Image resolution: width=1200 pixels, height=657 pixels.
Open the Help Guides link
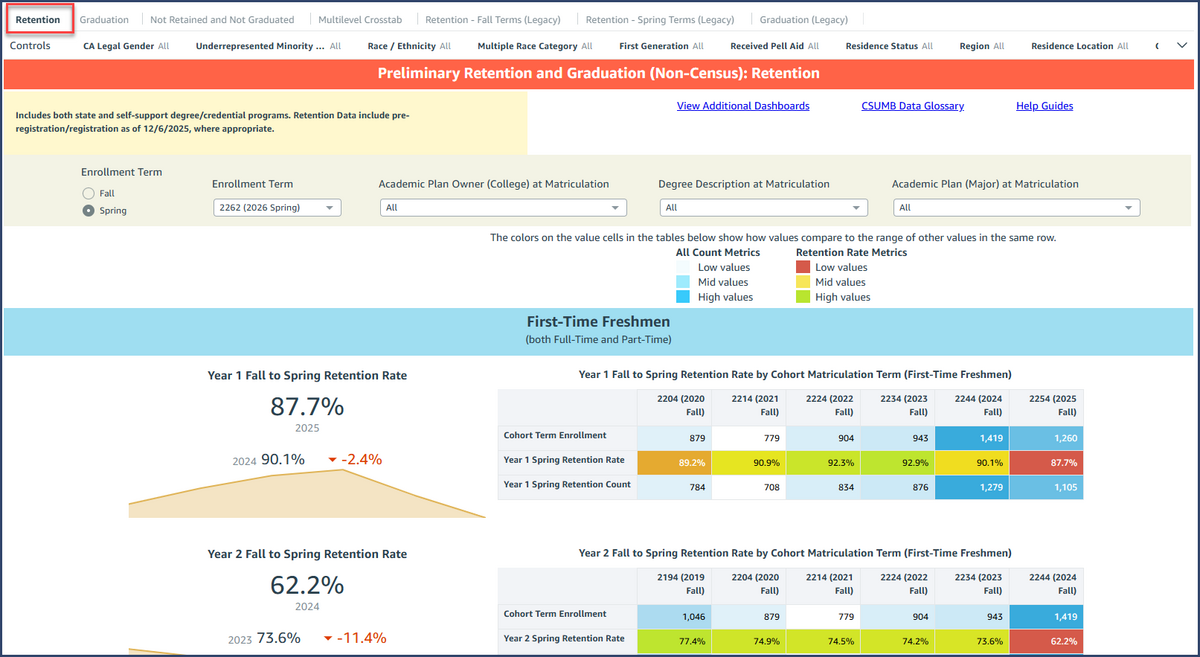tap(1044, 105)
